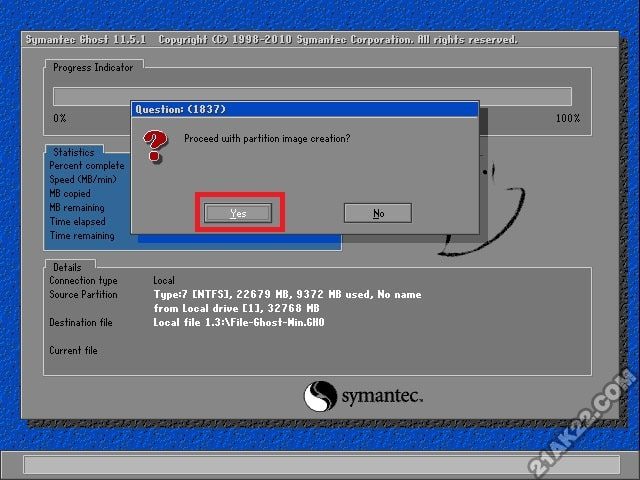
Task: Click the "Time remaining" row
Action: [82, 236]
